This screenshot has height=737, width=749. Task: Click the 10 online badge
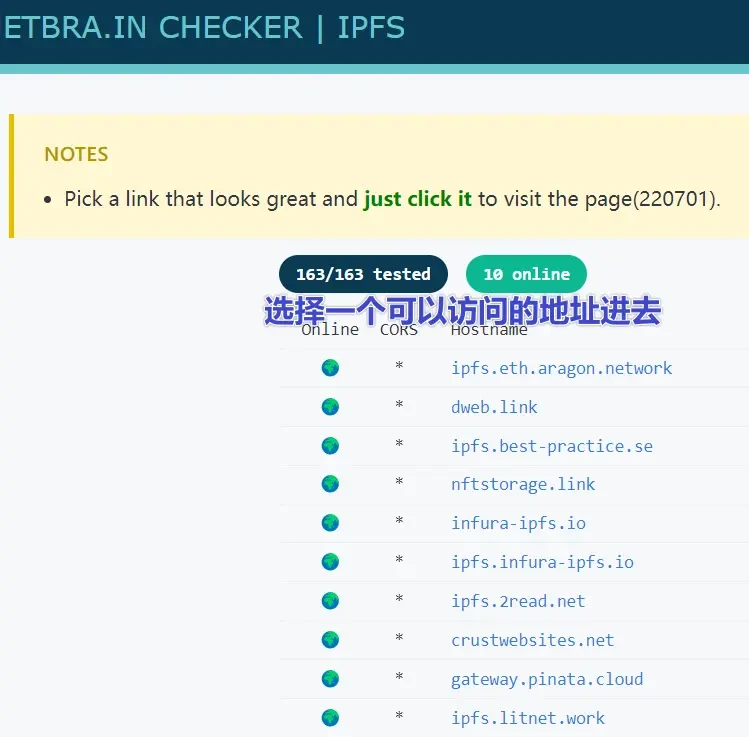click(526, 274)
